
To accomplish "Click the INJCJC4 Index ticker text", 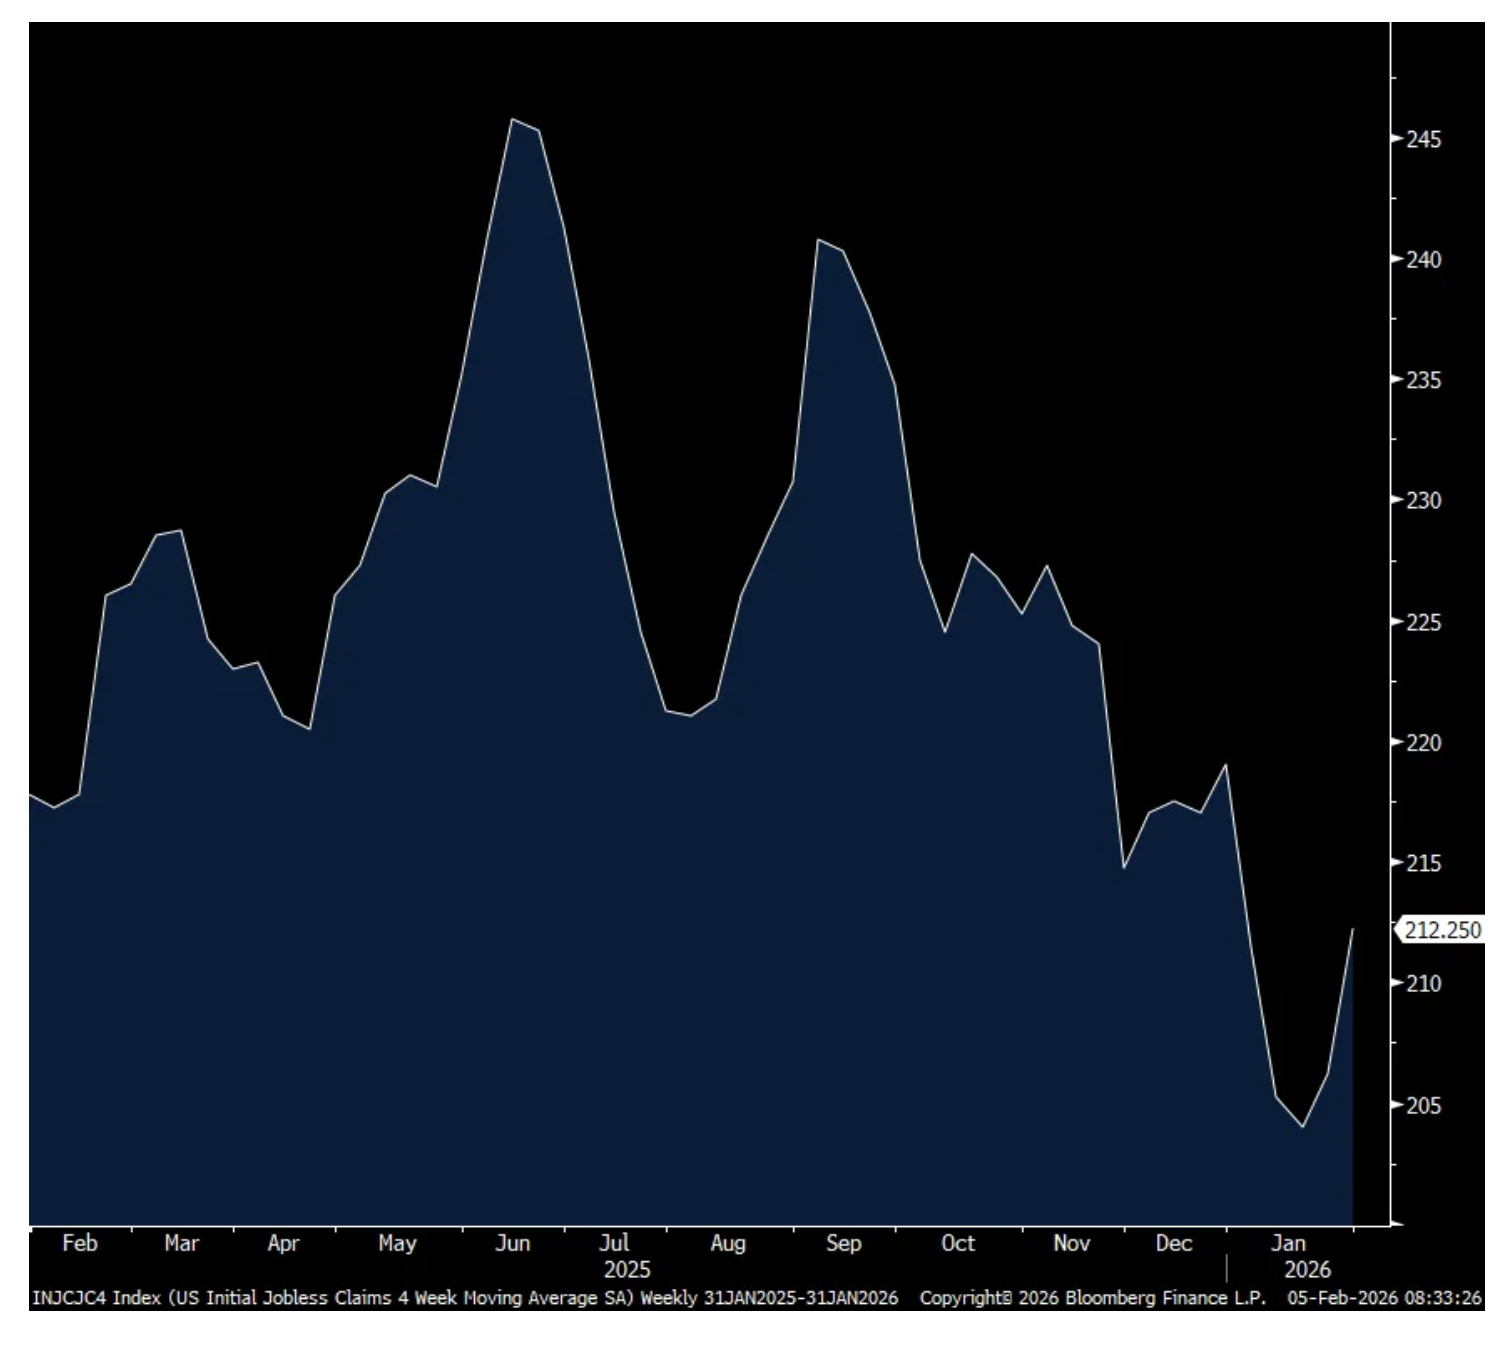I will [96, 1298].
